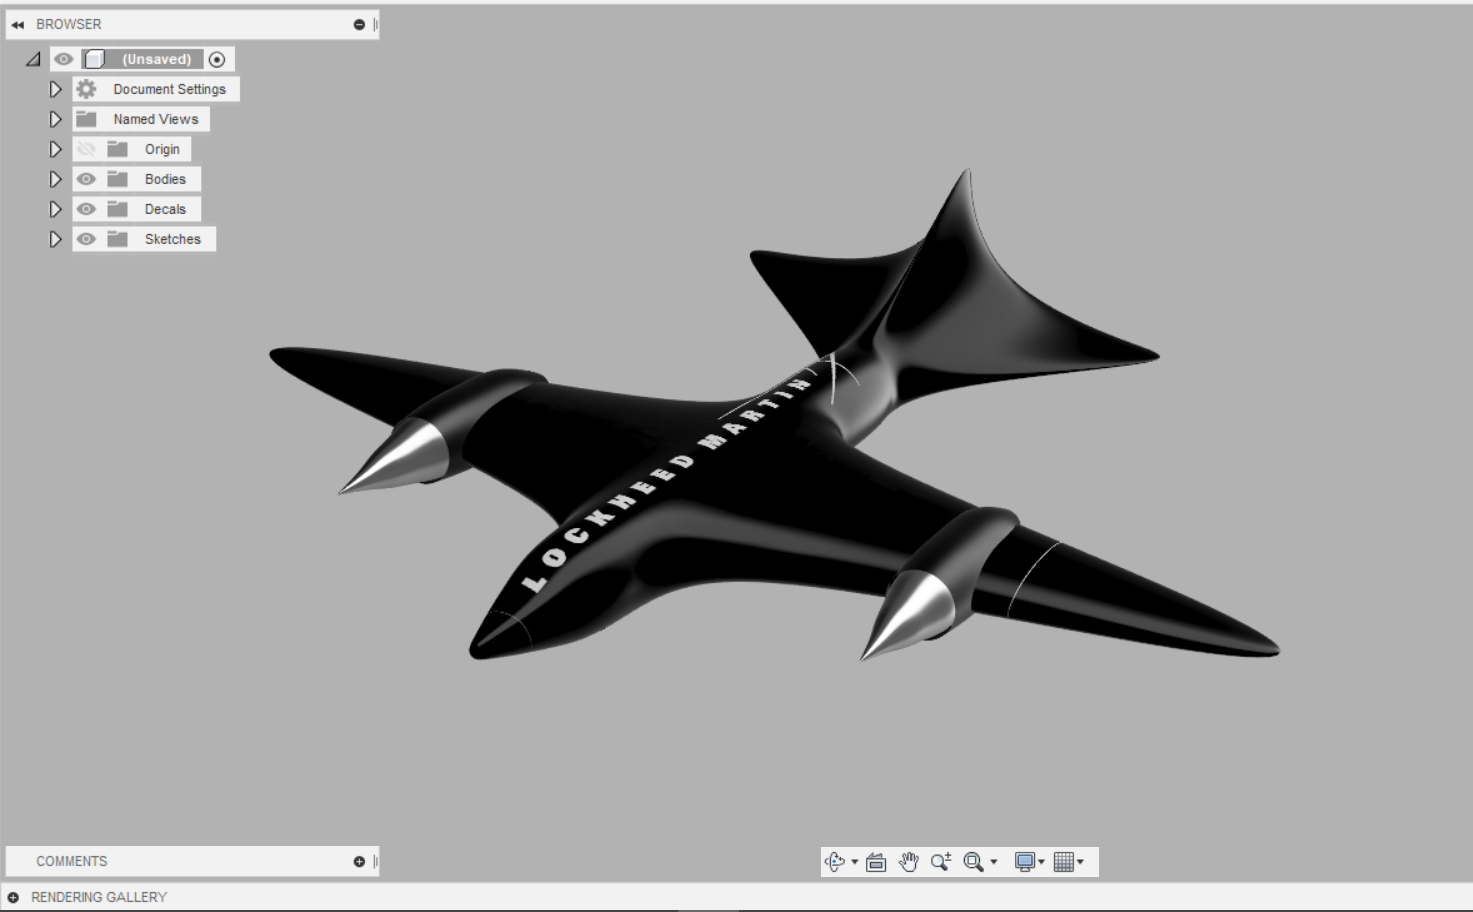This screenshot has width=1473, height=912.
Task: Collapse the Browser panel with double-arrow icon
Action: tap(18, 24)
